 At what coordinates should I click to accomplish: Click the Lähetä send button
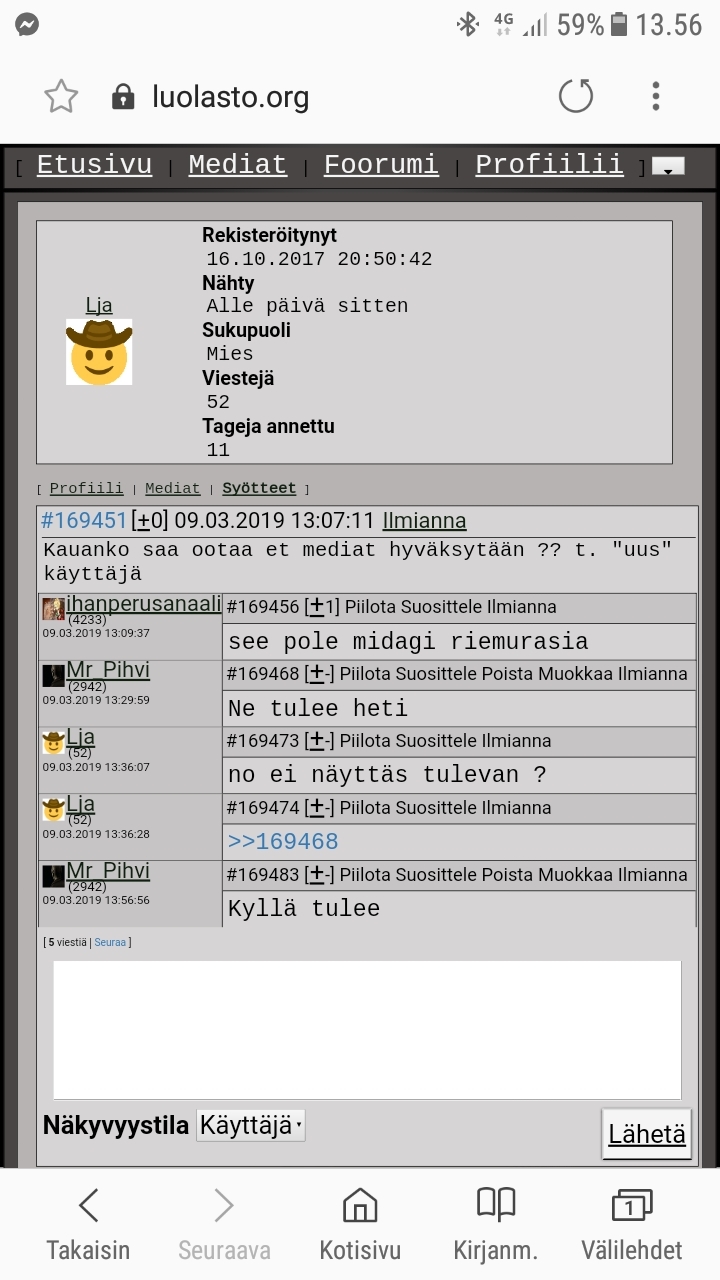[x=647, y=1134]
